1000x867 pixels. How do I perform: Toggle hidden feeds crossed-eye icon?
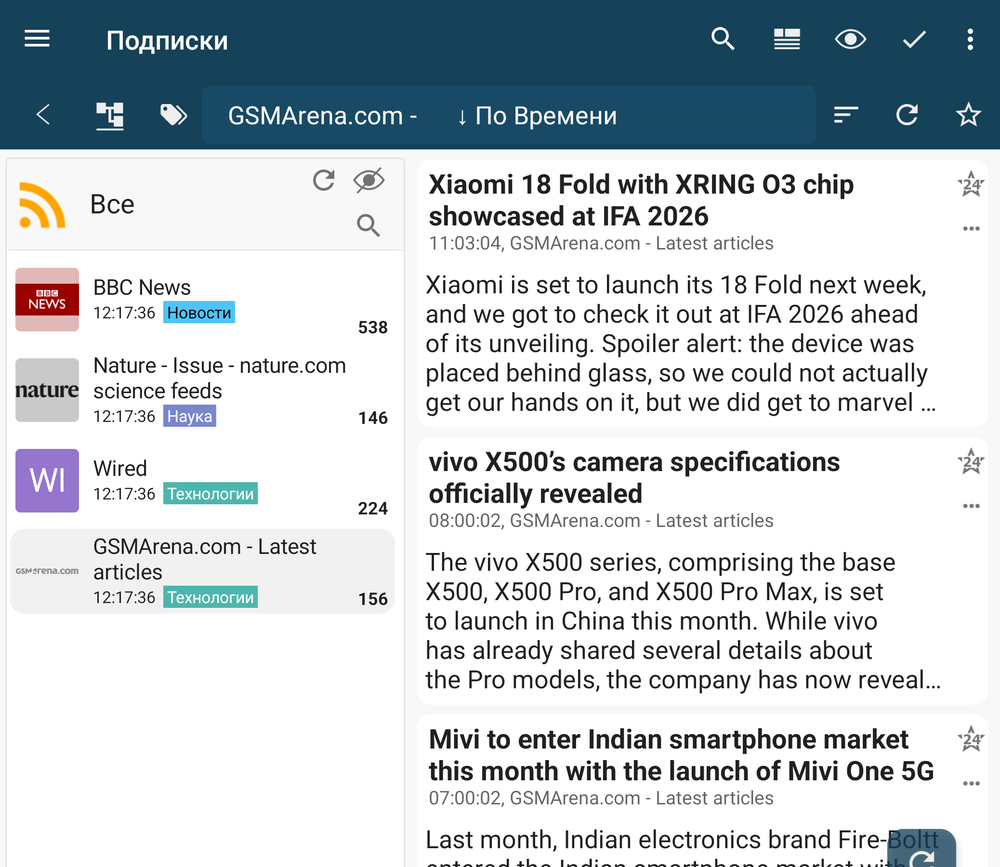369,181
